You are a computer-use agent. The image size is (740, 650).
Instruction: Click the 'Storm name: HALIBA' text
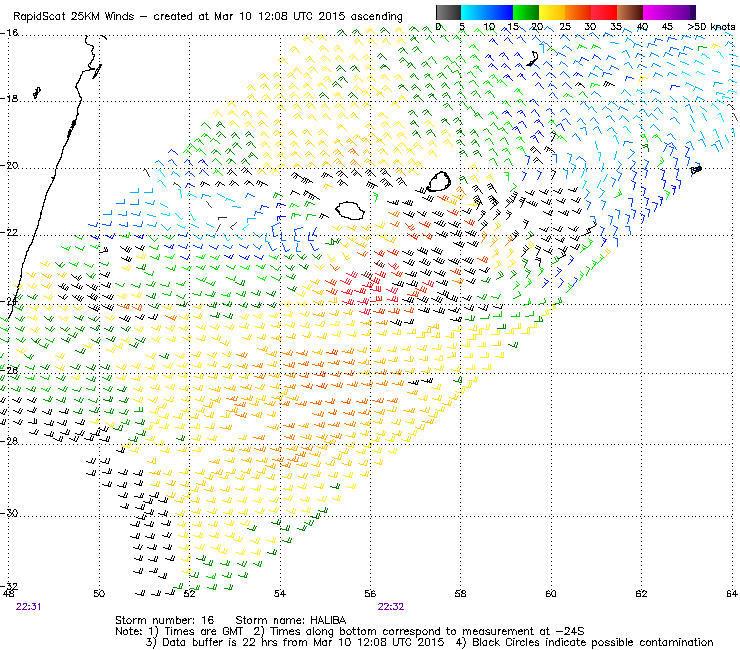click(291, 620)
